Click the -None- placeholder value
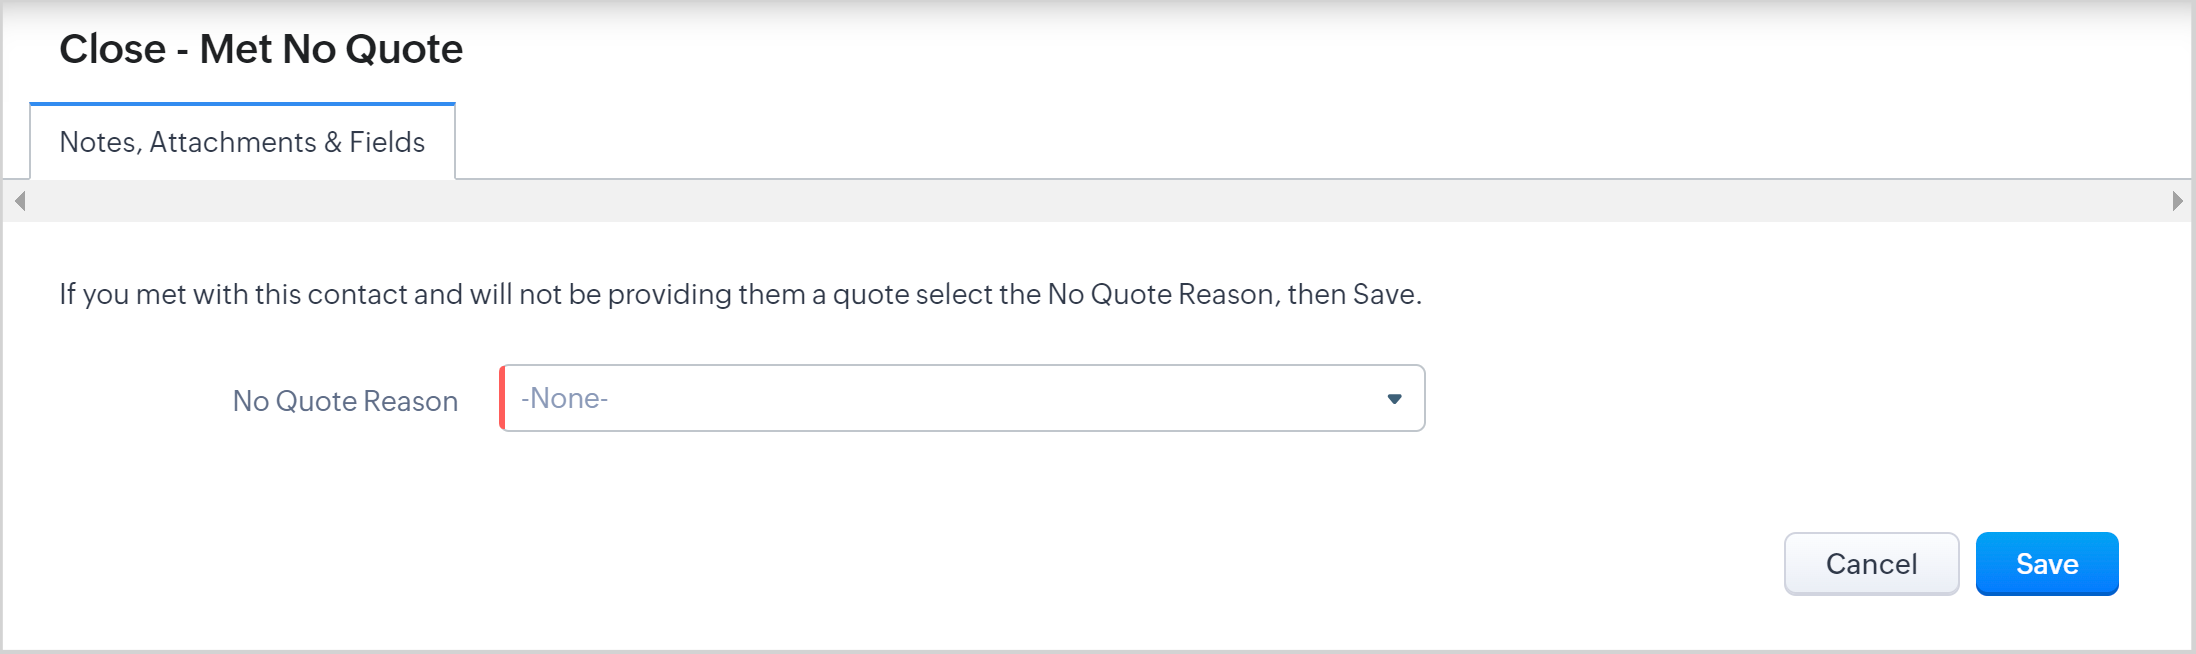The width and height of the screenshot is (2196, 654). [565, 398]
